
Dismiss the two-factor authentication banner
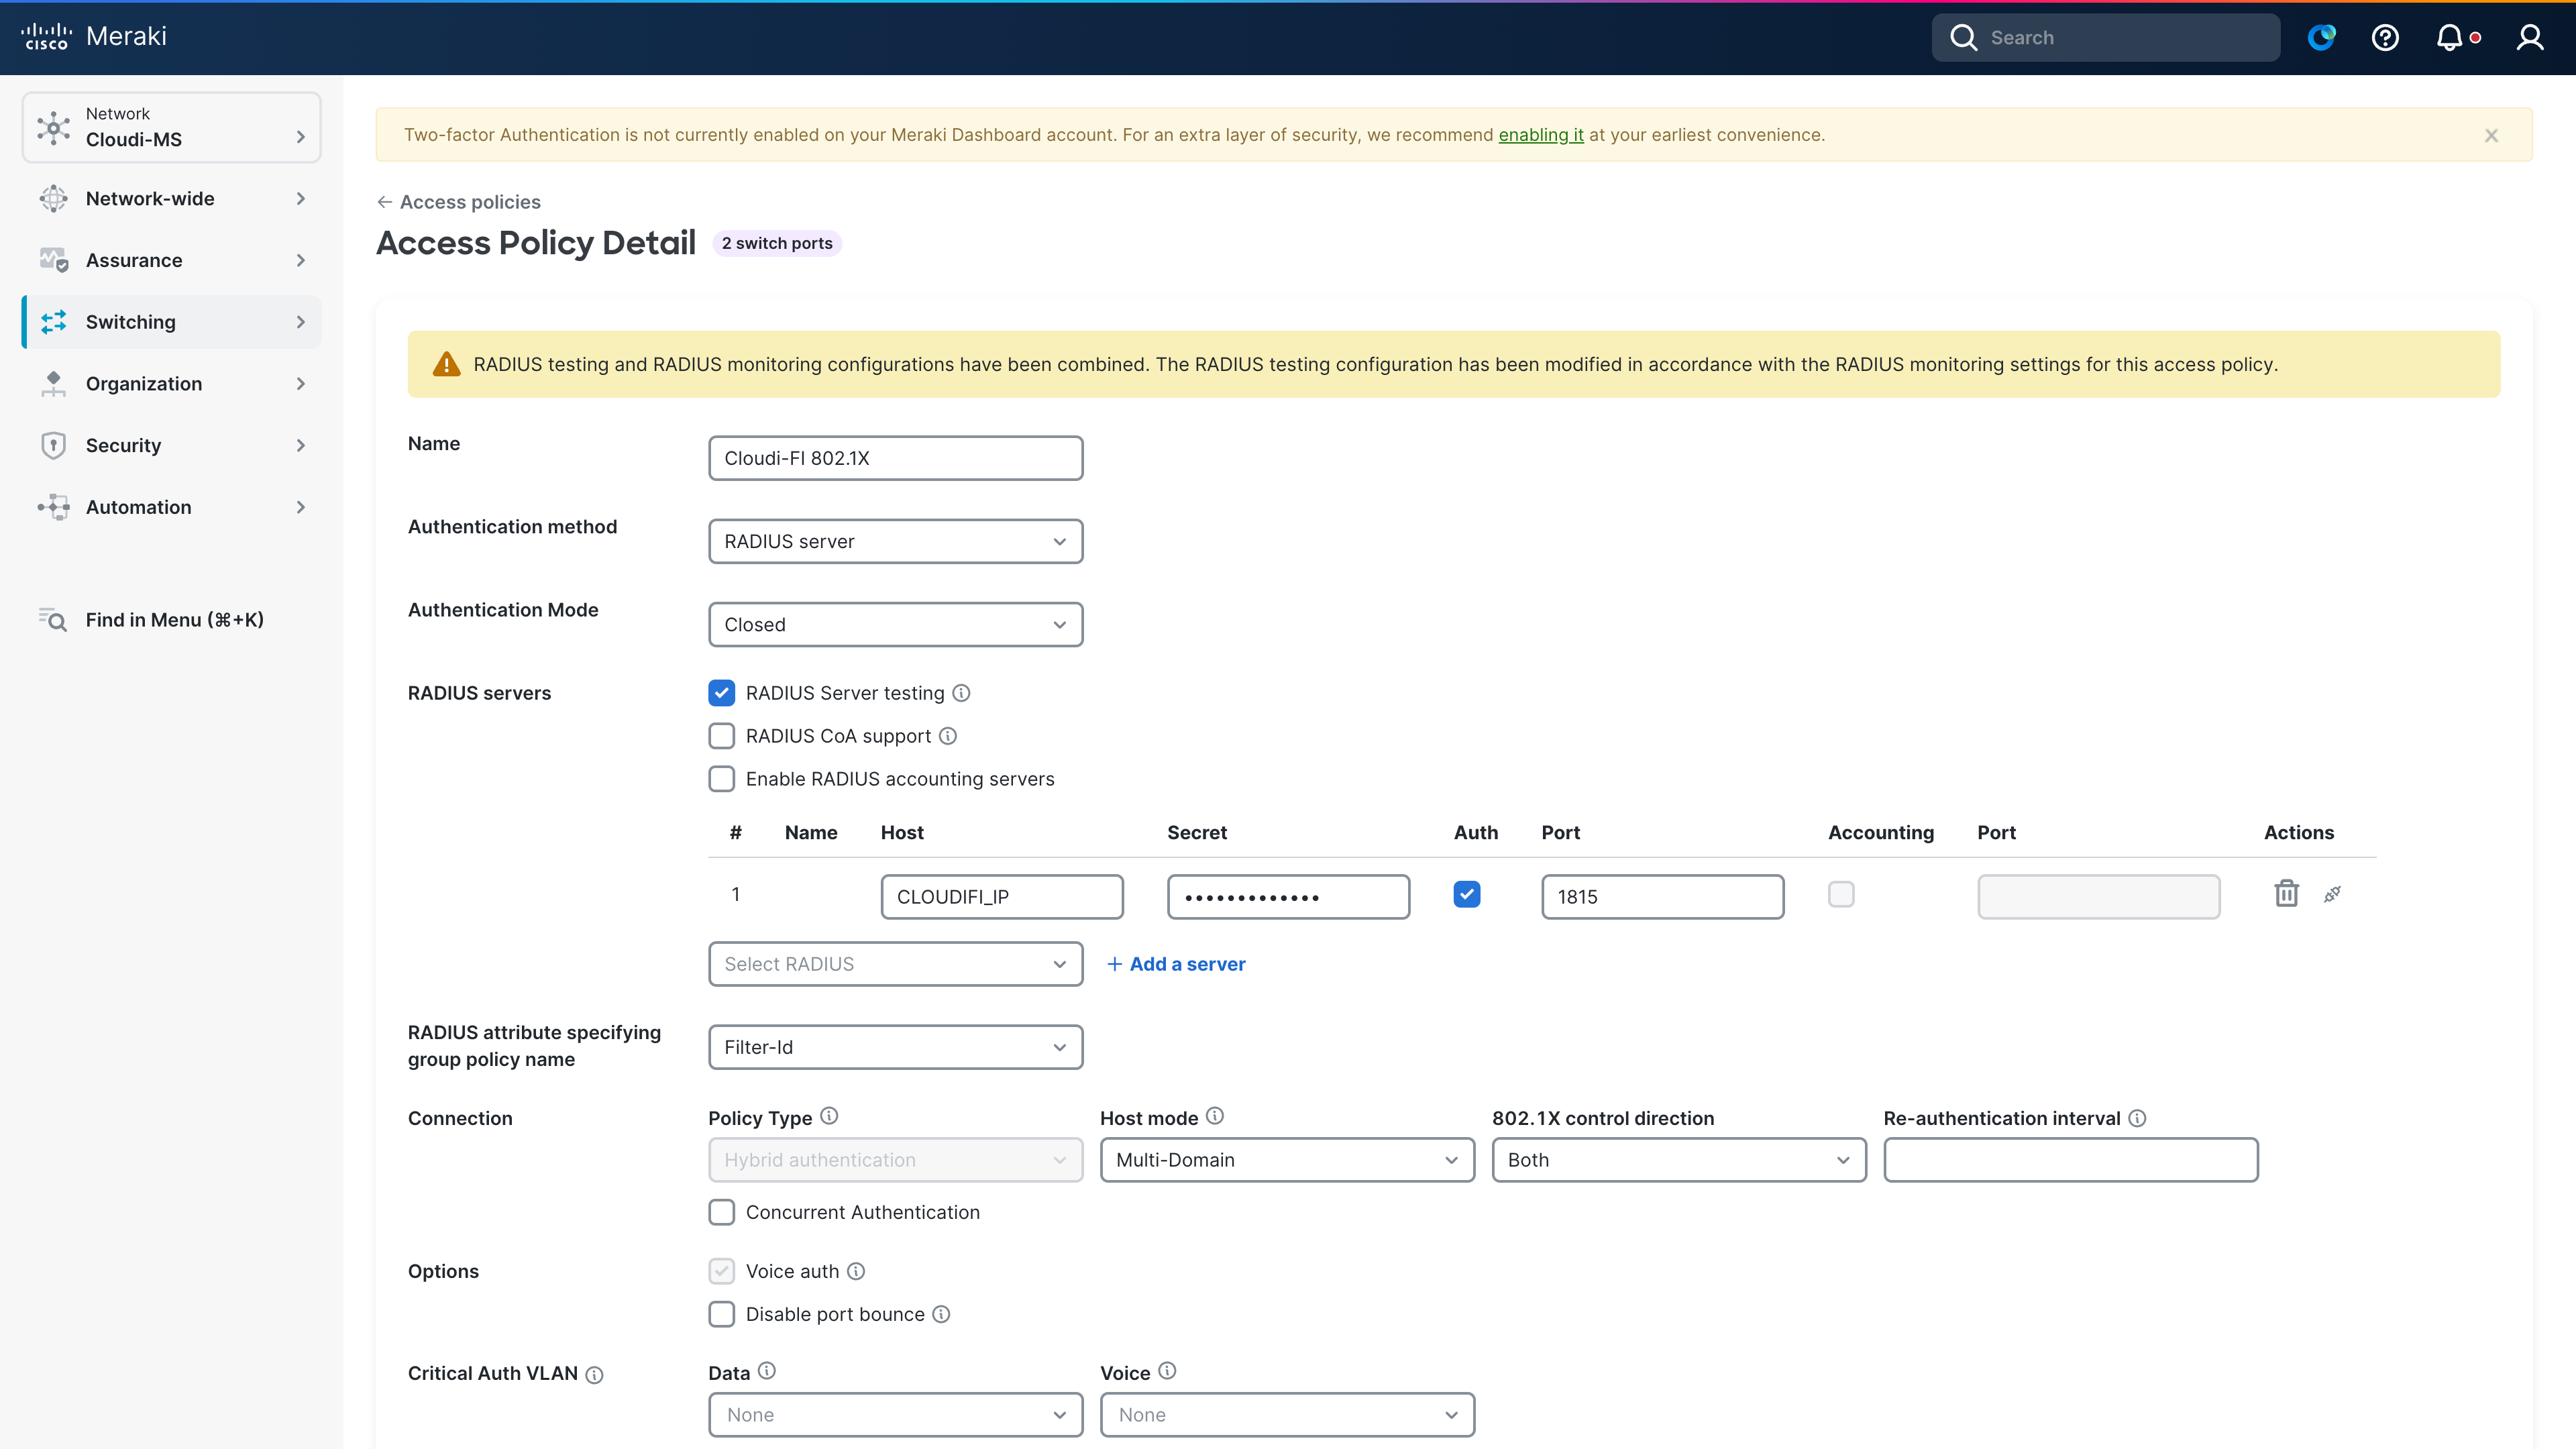[2491, 135]
